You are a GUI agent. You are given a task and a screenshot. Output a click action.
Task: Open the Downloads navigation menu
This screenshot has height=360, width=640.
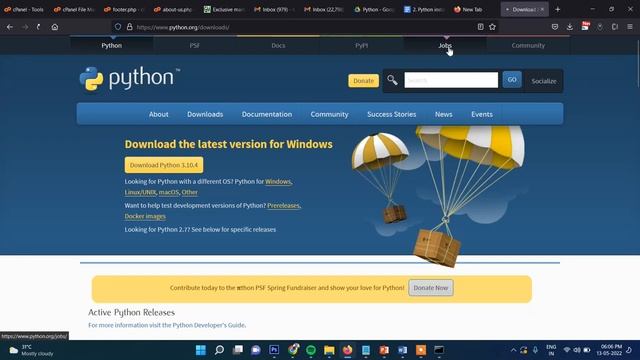[x=205, y=114]
